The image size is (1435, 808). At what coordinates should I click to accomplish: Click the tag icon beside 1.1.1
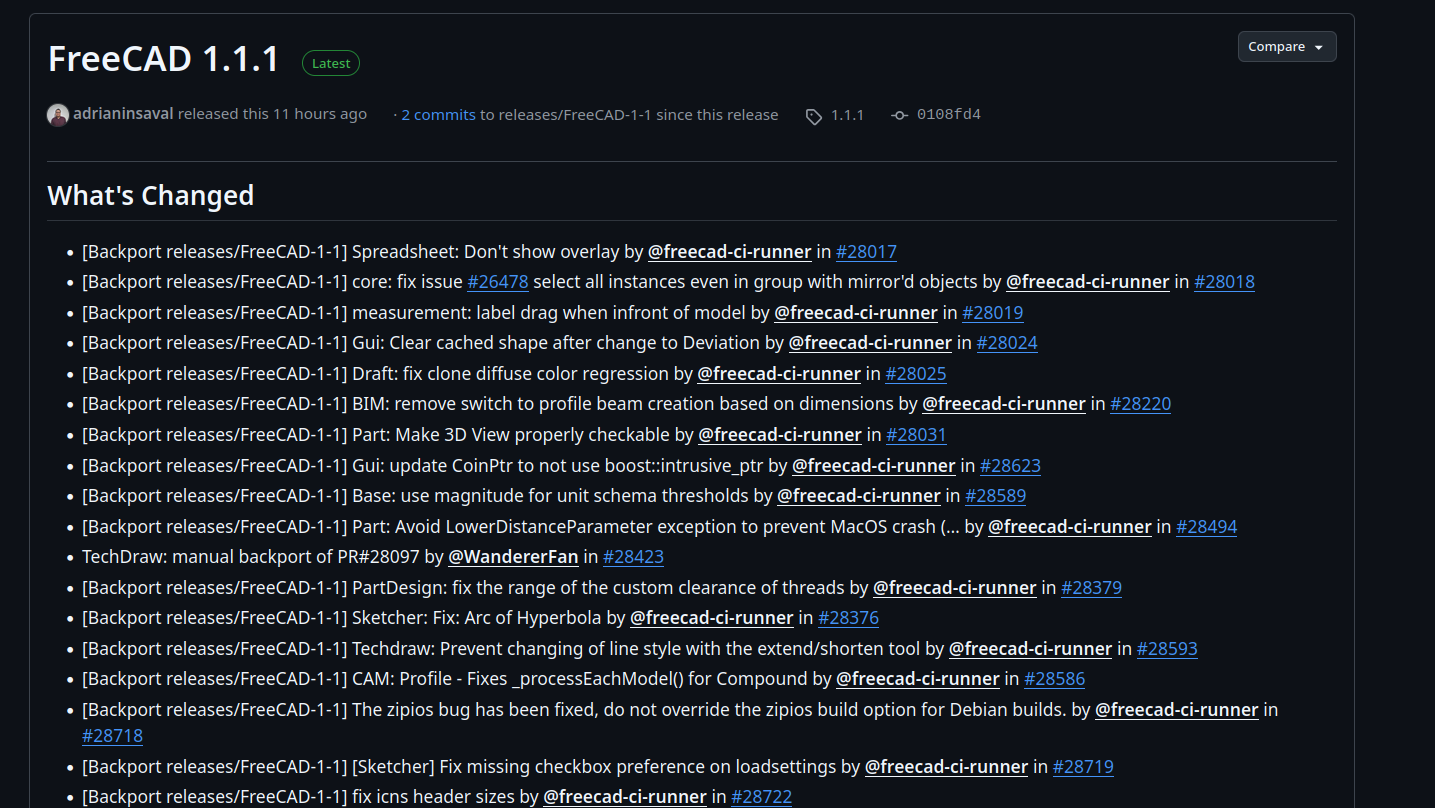point(814,116)
